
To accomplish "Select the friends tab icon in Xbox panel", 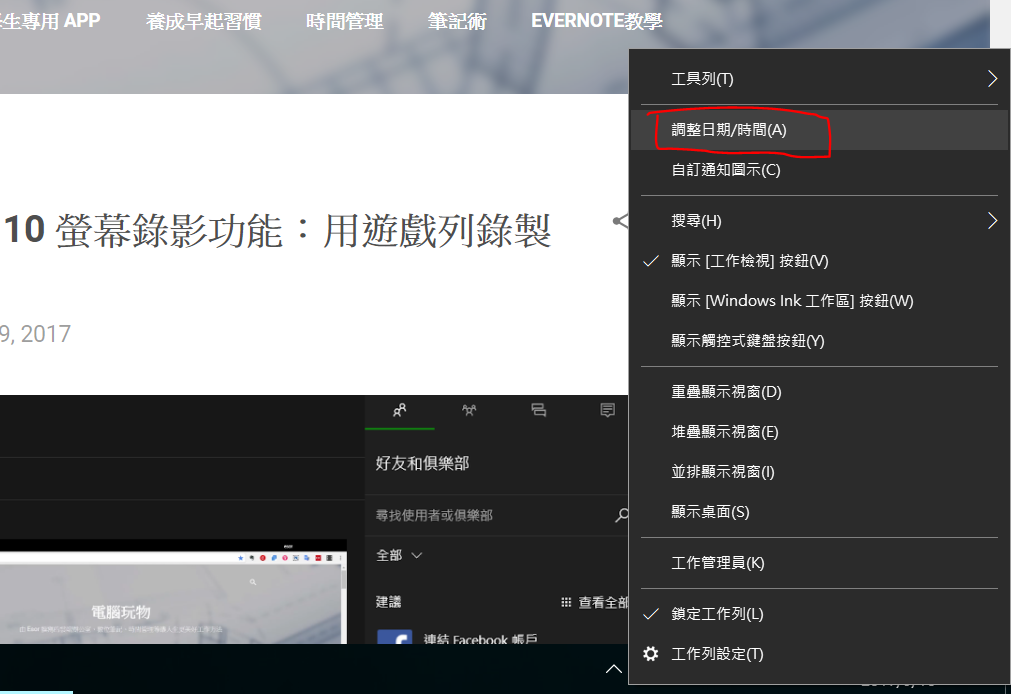I will [x=400, y=410].
